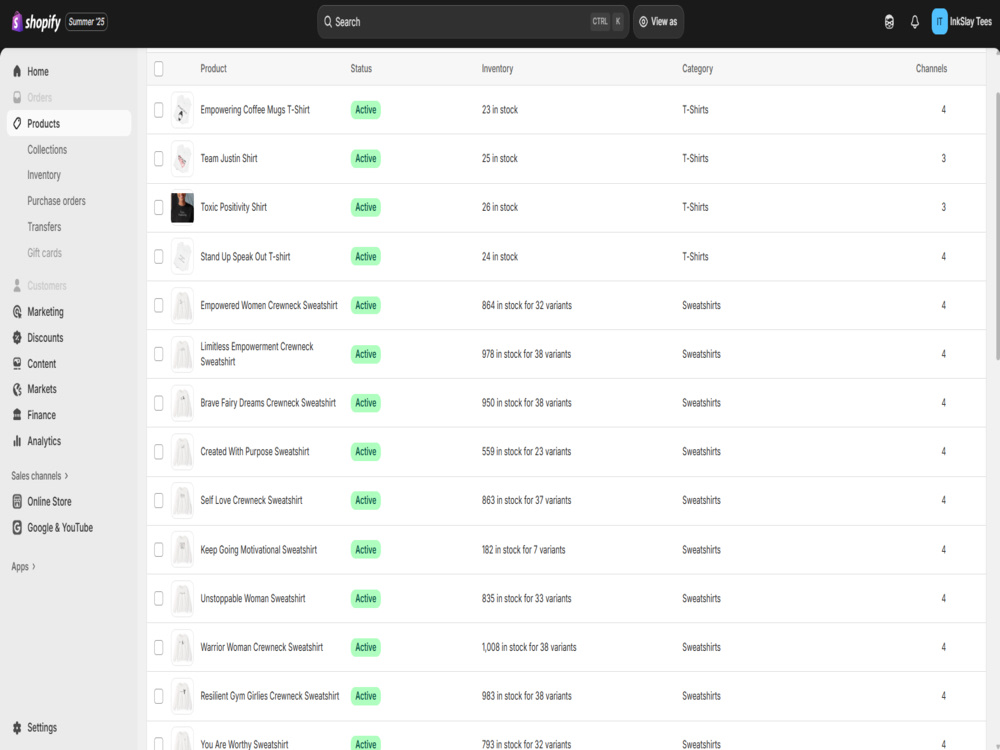Click the View as eye icon
Viewport: 1000px width, 750px height.
[643, 22]
